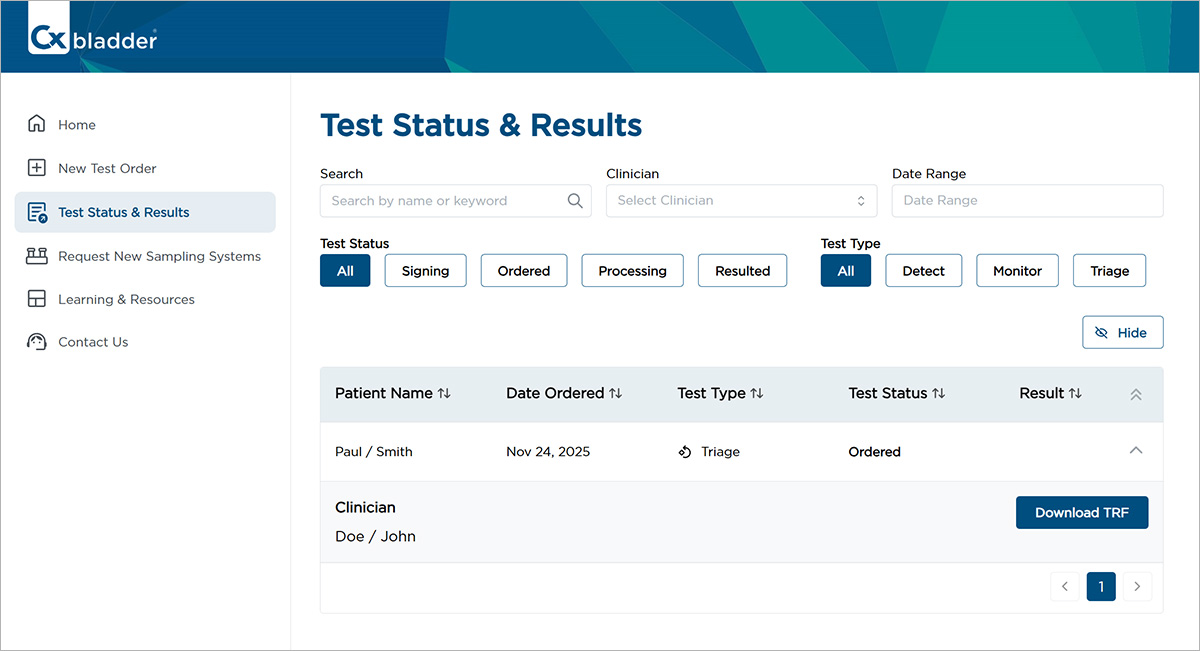Filter Test Status by Signing
The width and height of the screenshot is (1200, 651).
tap(425, 271)
